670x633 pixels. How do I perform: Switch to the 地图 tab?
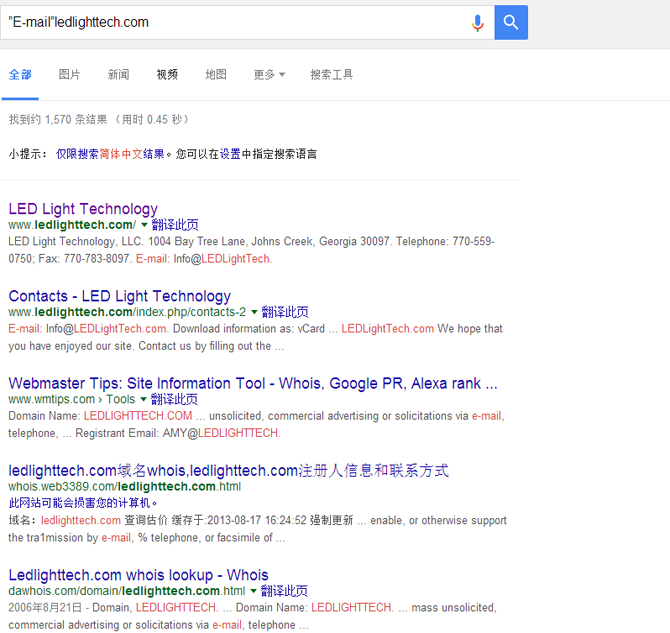(x=216, y=75)
